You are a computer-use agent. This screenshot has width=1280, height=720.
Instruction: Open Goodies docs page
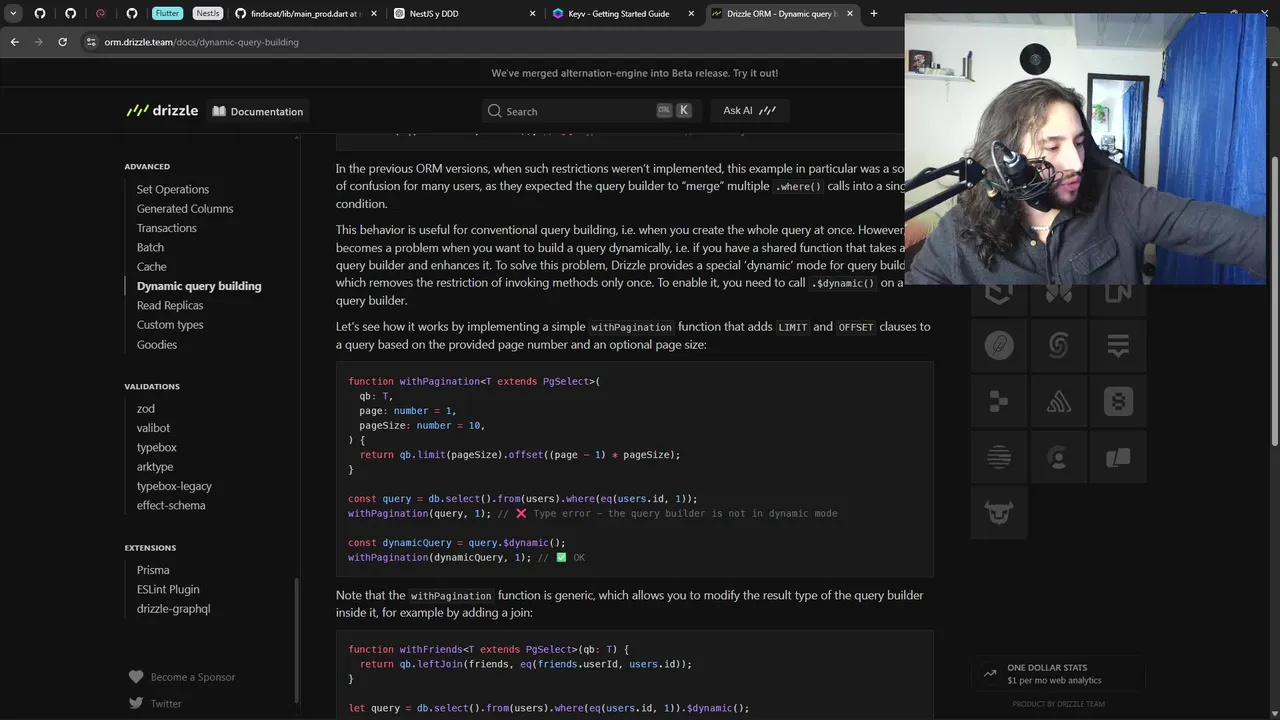click(x=157, y=344)
